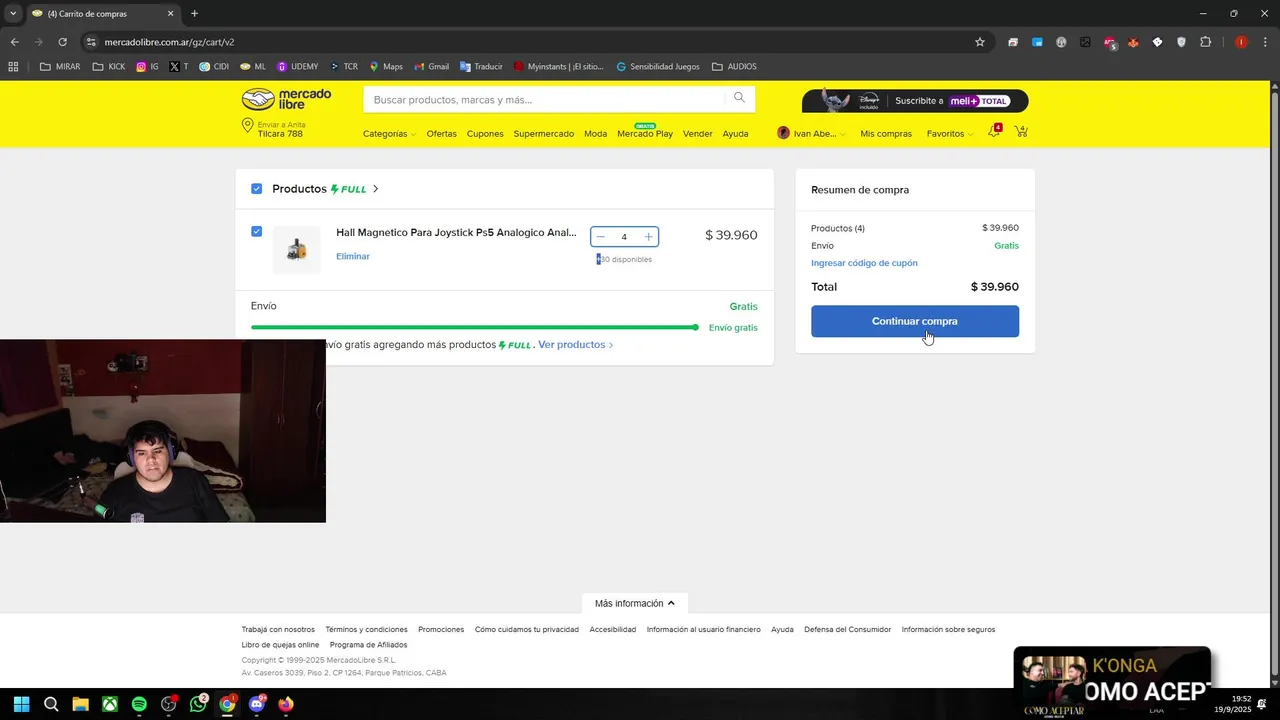Viewport: 1280px width, 720px height.
Task: Bookmark this page with the star icon
Action: pyautogui.click(x=980, y=42)
